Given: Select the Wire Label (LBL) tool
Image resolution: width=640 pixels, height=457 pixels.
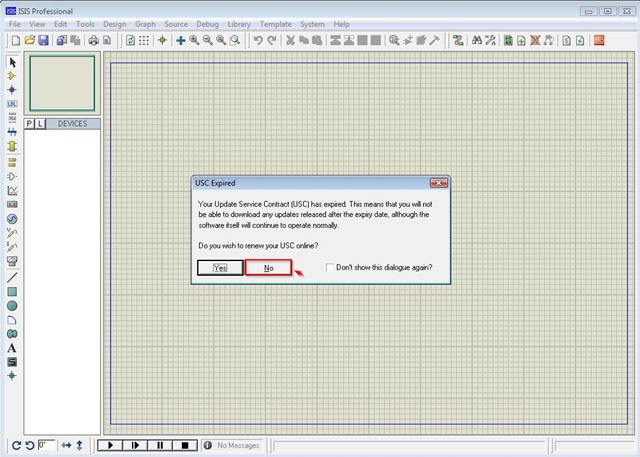Looking at the screenshot, I should click(x=12, y=104).
